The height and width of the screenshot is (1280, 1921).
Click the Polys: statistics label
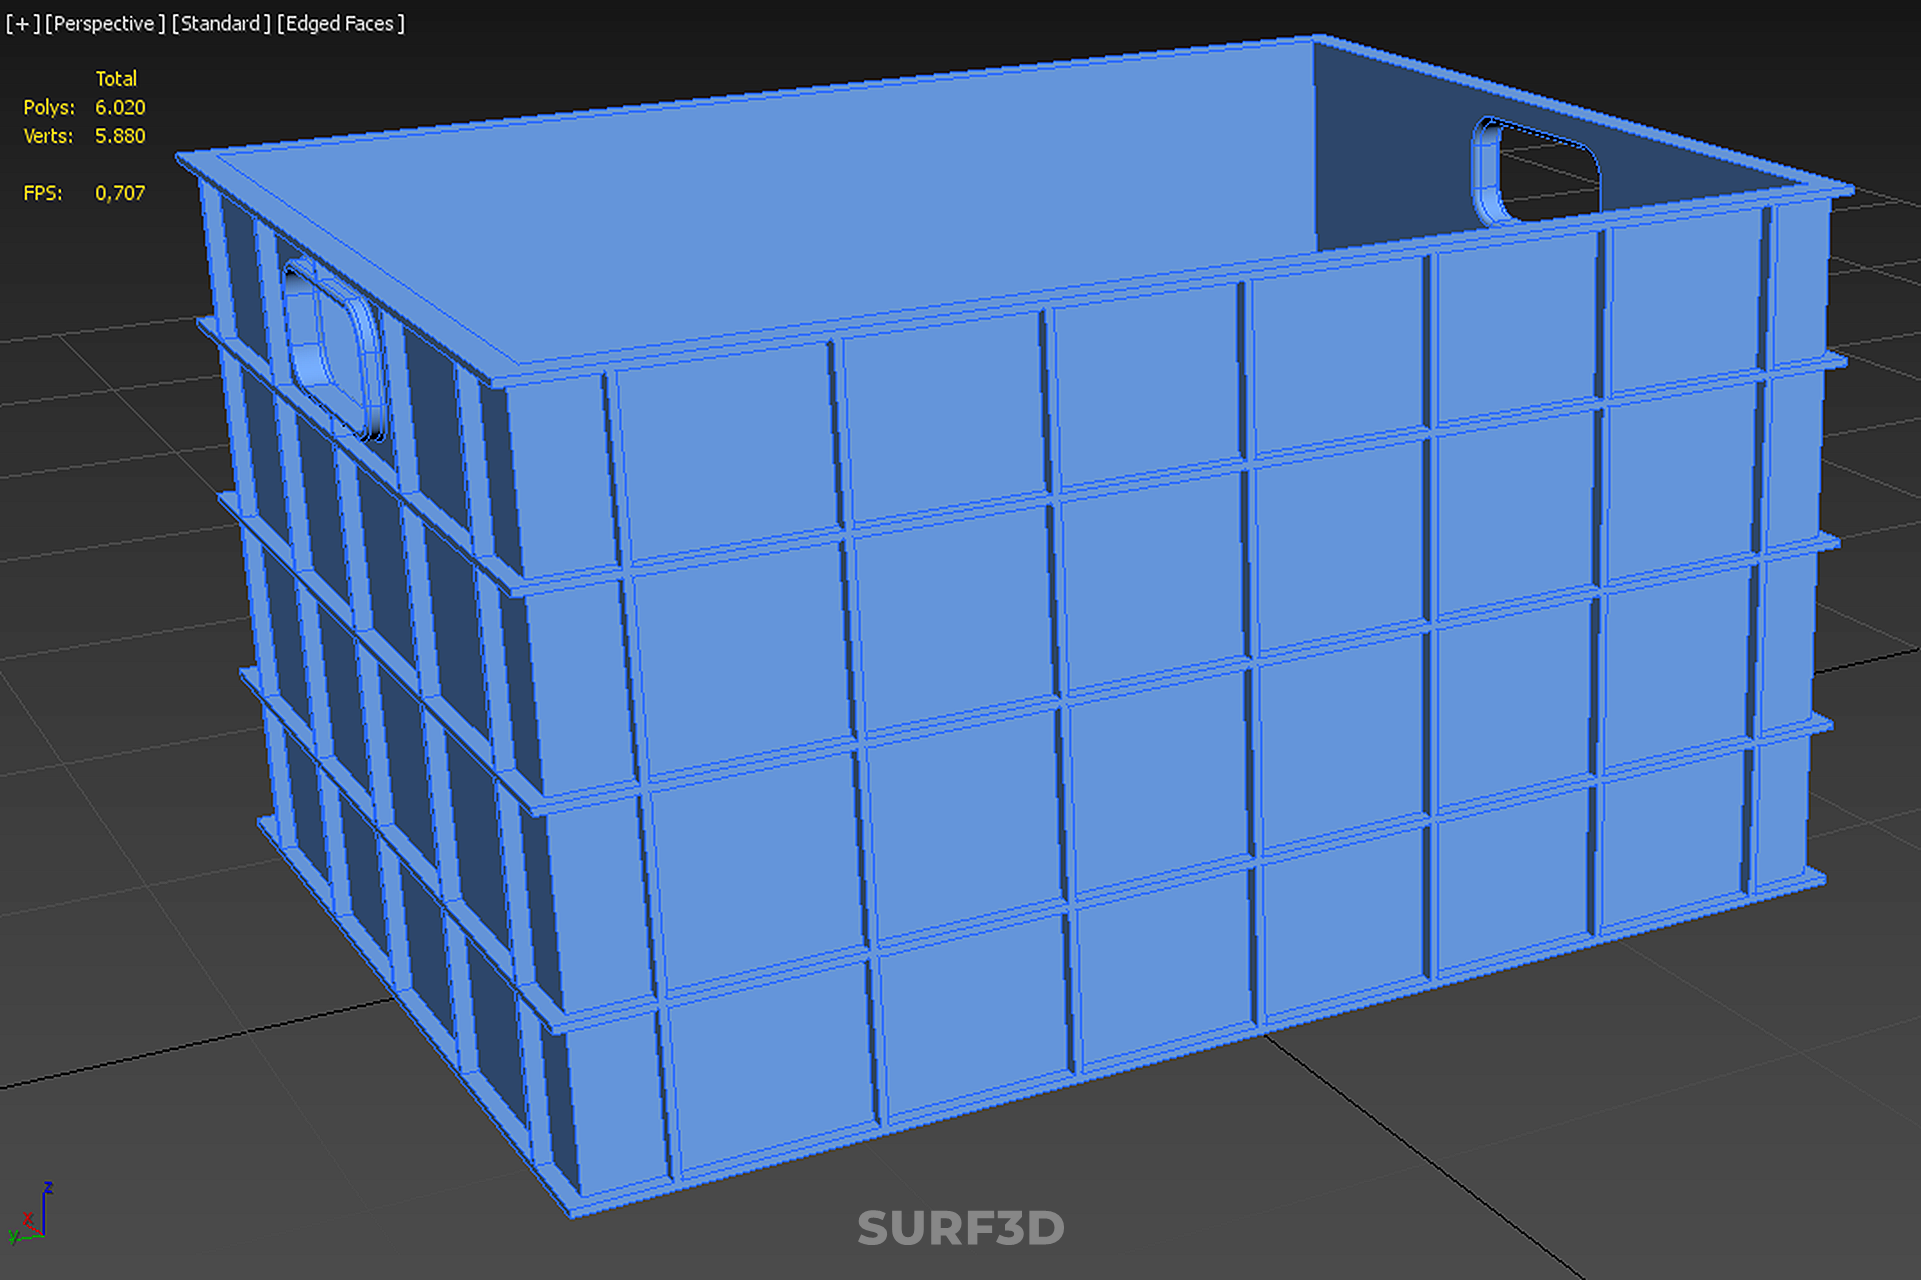pos(49,107)
